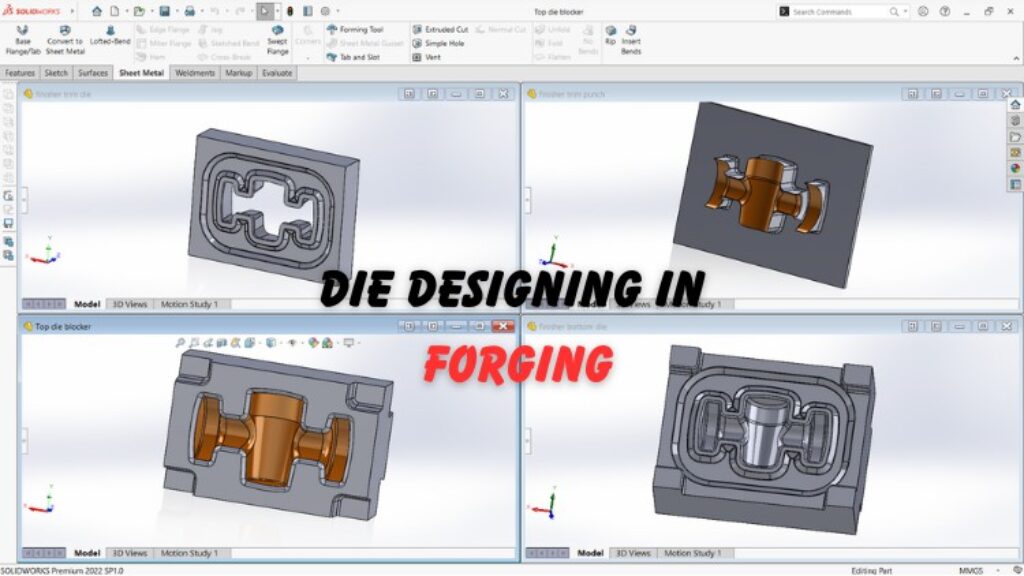1024x576 pixels.
Task: Switch to the Weldments tab
Action: [x=196, y=72]
